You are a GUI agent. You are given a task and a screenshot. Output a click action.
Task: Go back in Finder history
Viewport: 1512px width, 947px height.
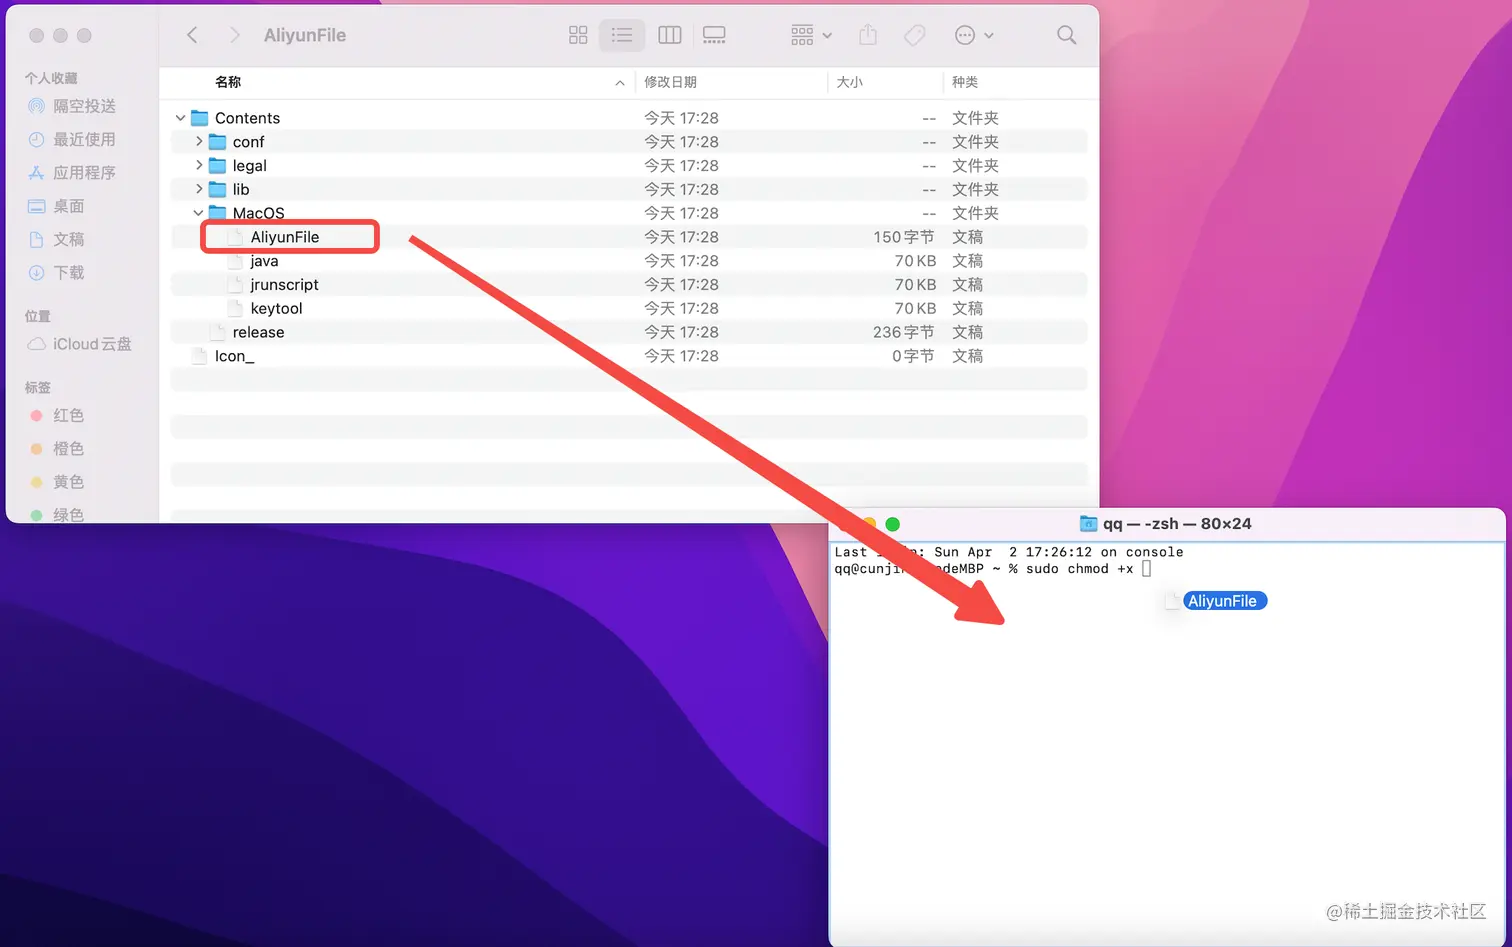(192, 35)
